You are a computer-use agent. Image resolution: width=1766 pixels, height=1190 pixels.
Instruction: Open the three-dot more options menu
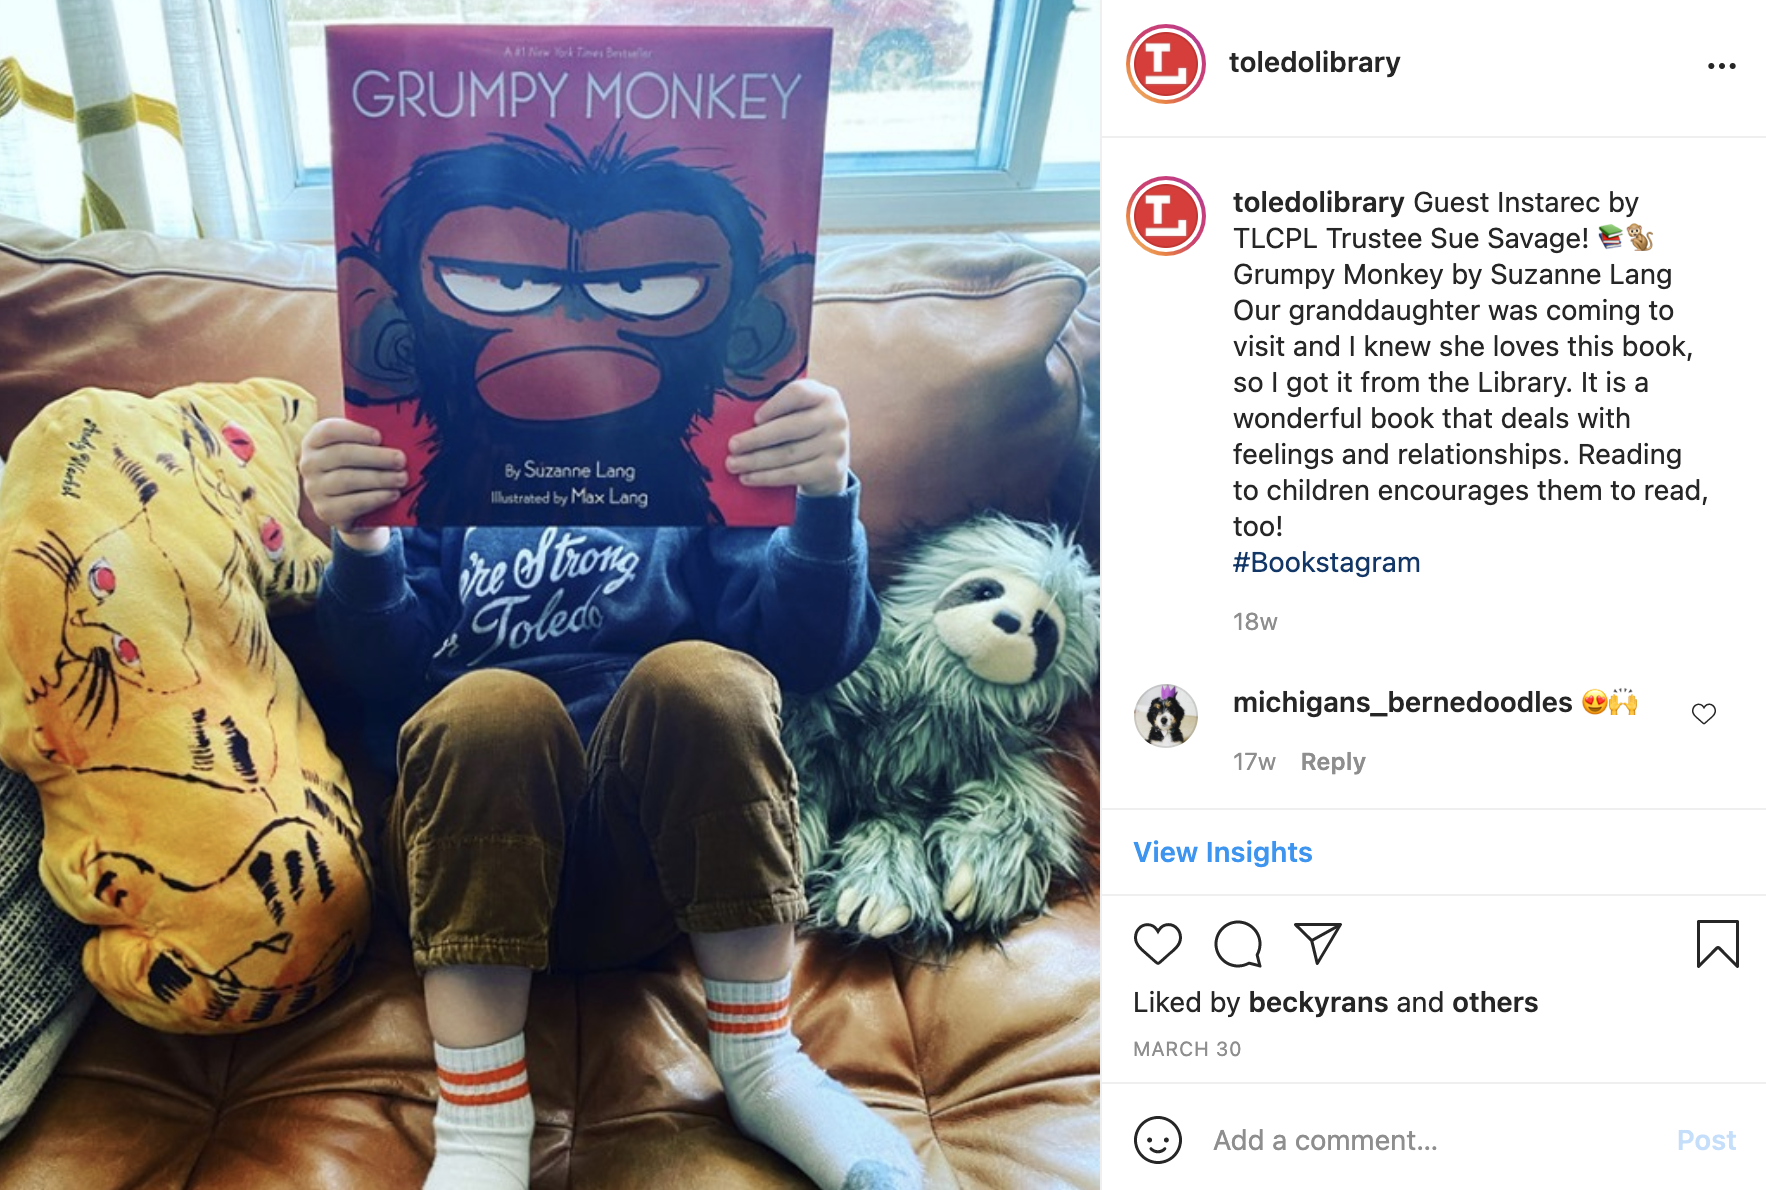coord(1721,66)
